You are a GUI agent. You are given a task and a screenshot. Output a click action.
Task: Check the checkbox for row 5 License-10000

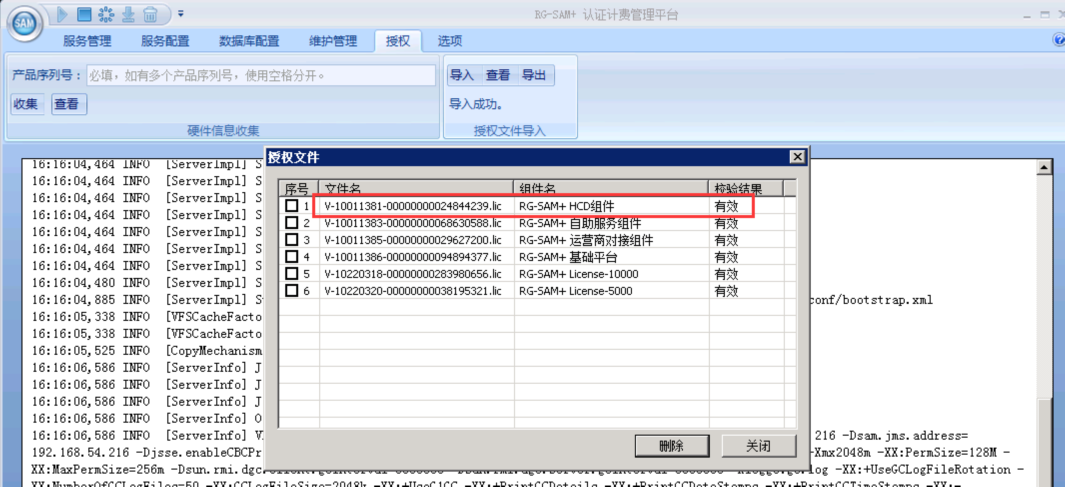(x=292, y=274)
